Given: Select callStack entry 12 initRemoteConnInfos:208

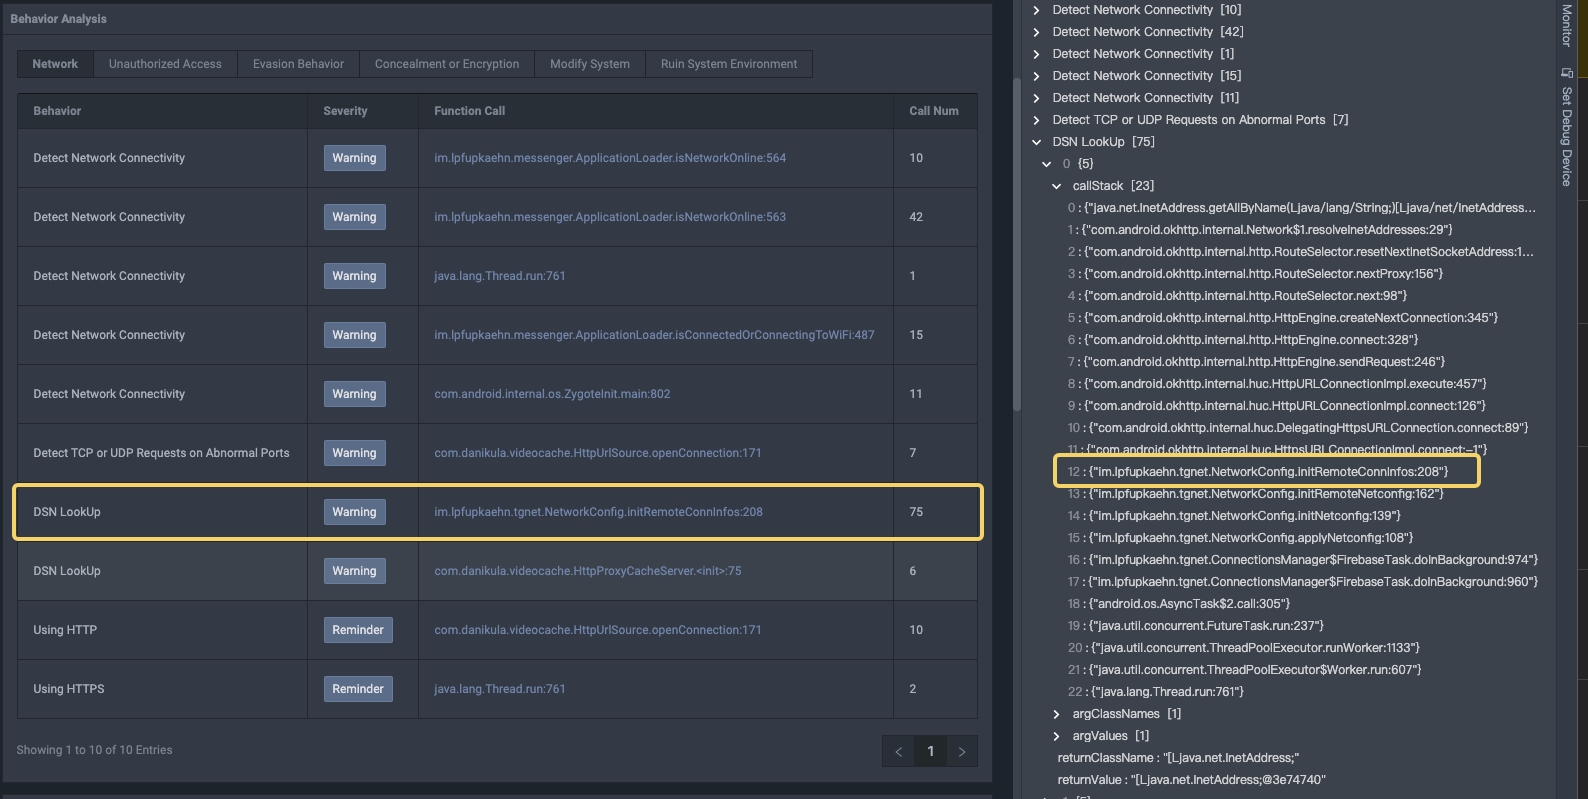Looking at the screenshot, I should pos(1257,472).
